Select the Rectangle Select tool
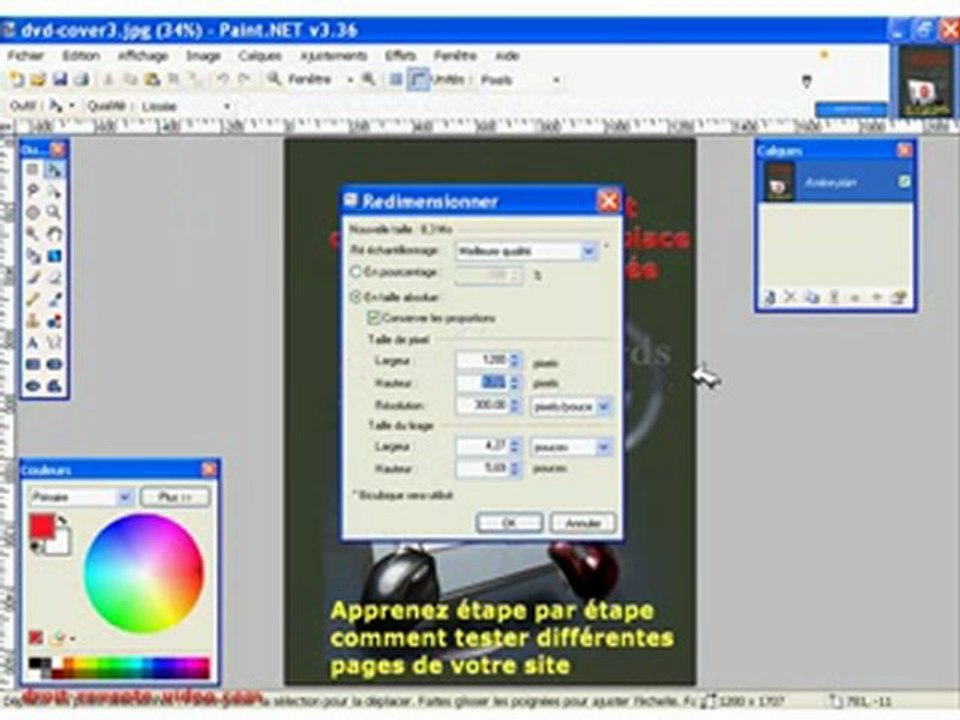960x720 pixels. [33, 170]
